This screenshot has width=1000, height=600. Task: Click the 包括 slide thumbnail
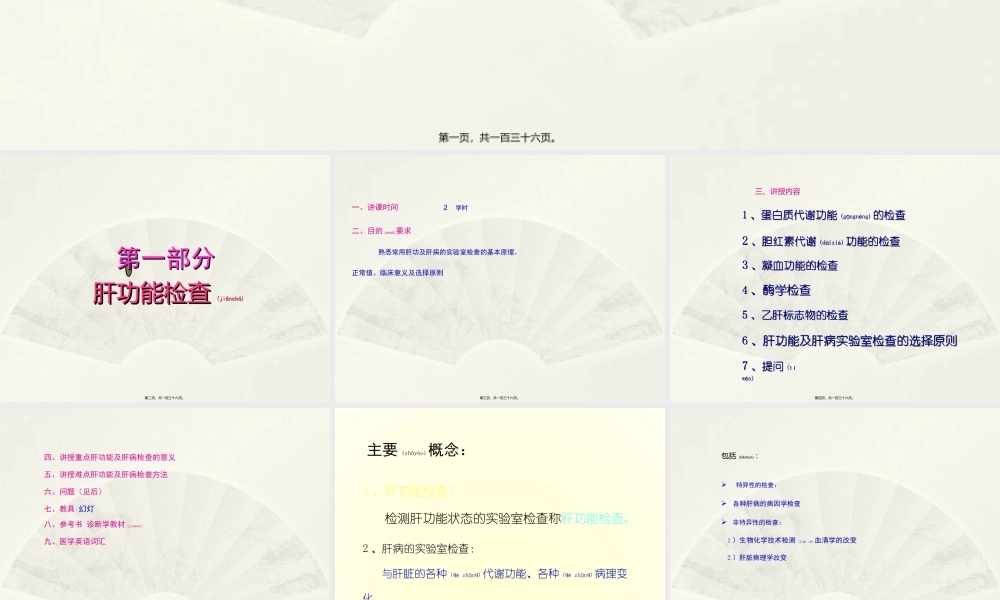click(x=833, y=500)
